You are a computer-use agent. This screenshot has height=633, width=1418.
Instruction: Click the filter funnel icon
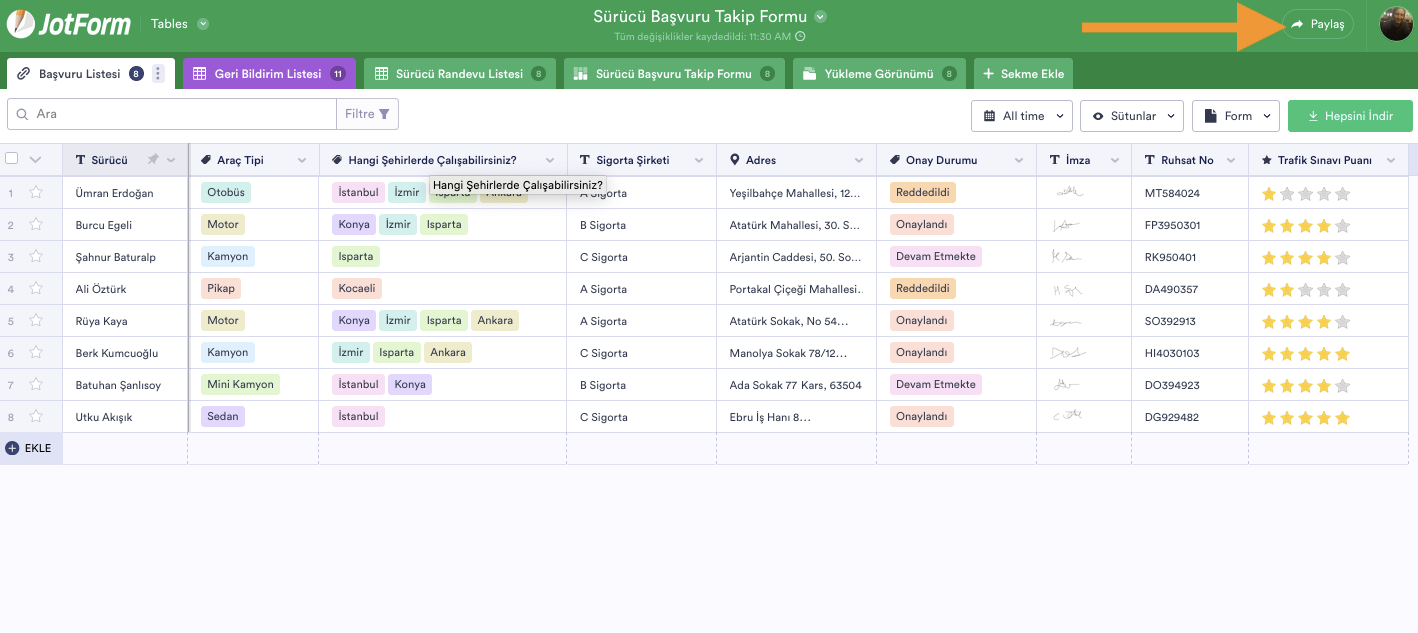coord(384,114)
